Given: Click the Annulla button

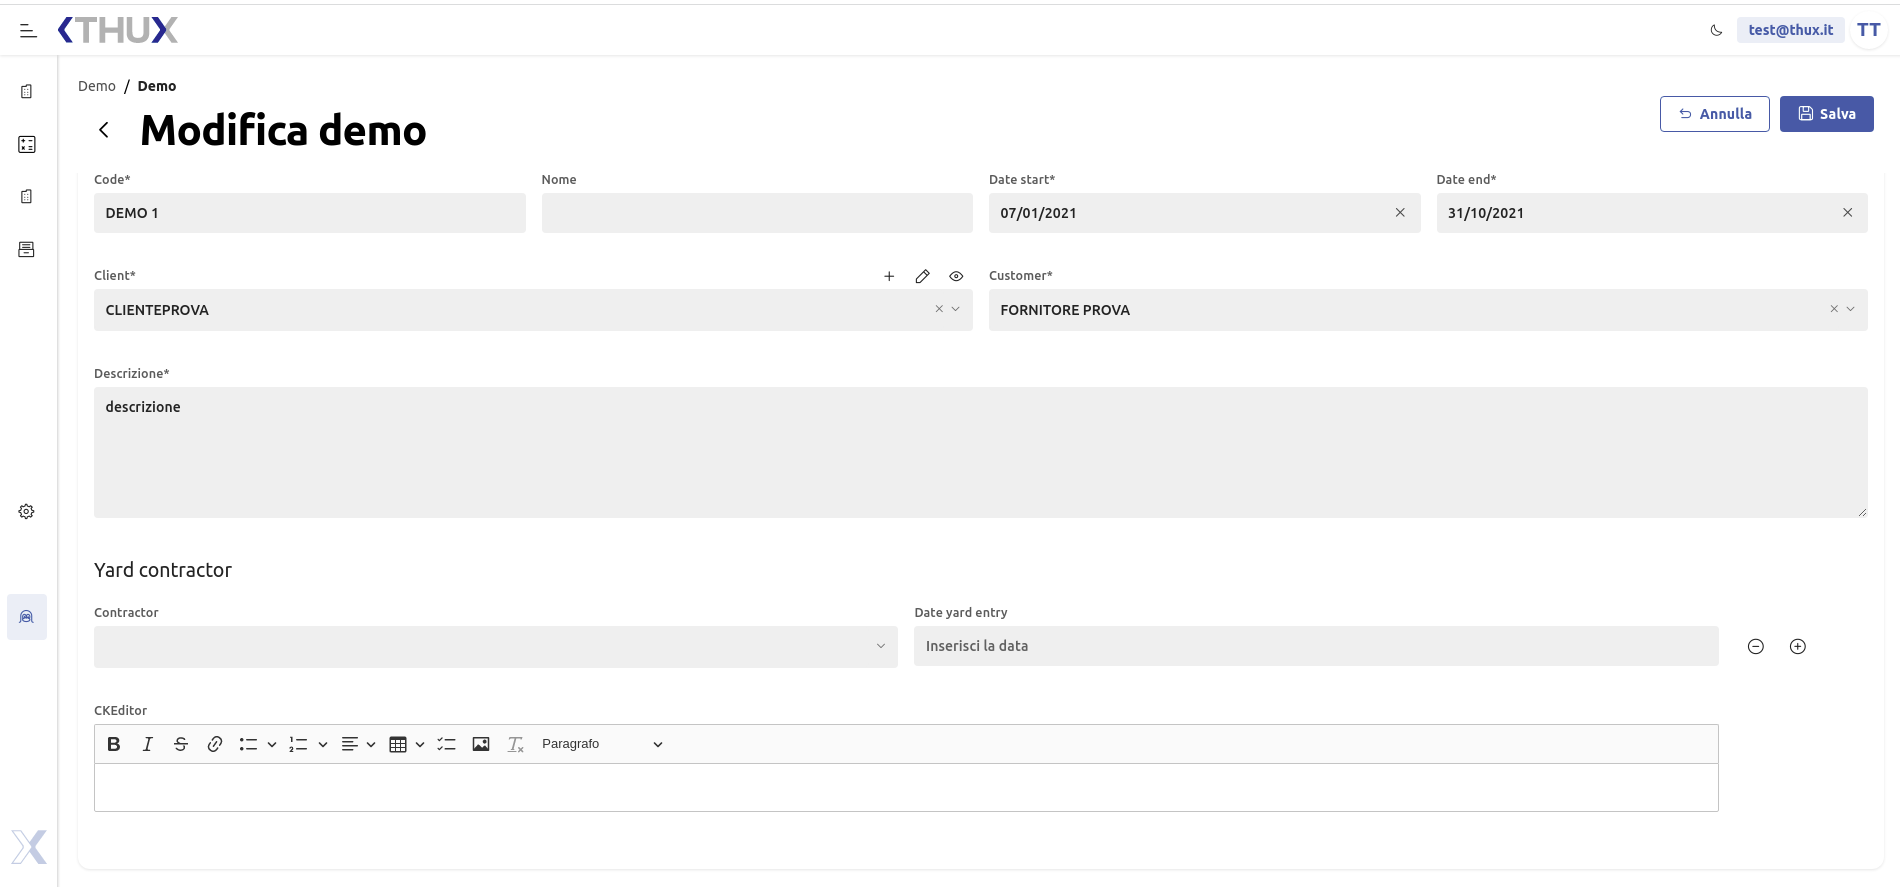Looking at the screenshot, I should [x=1714, y=114].
